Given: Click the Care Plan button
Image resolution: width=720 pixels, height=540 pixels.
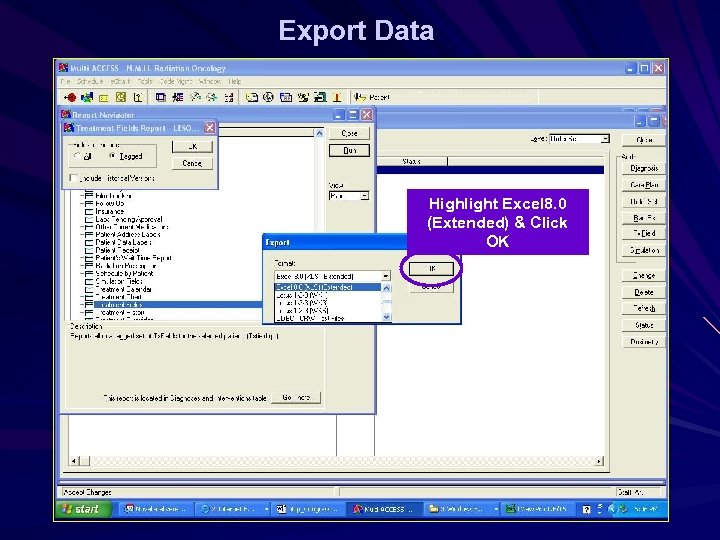Looking at the screenshot, I should pos(644,185).
